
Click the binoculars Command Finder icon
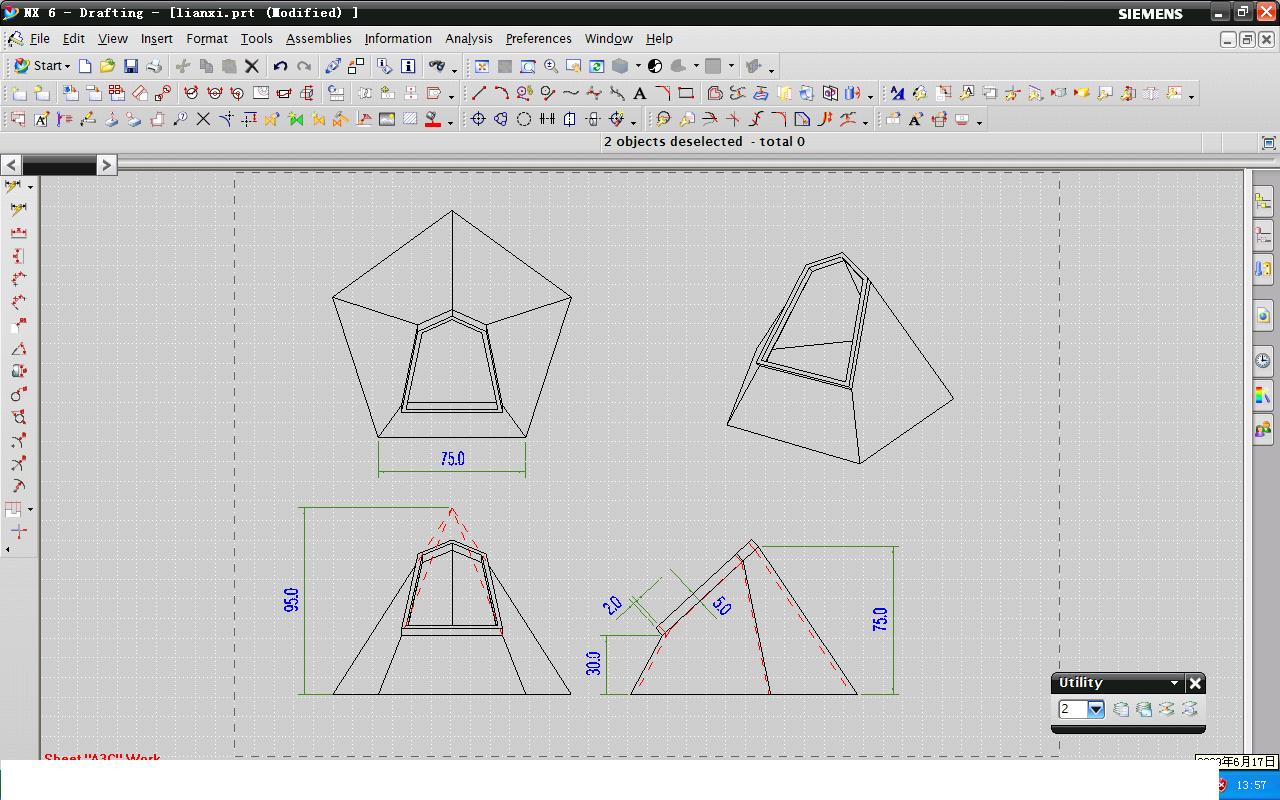(437, 66)
